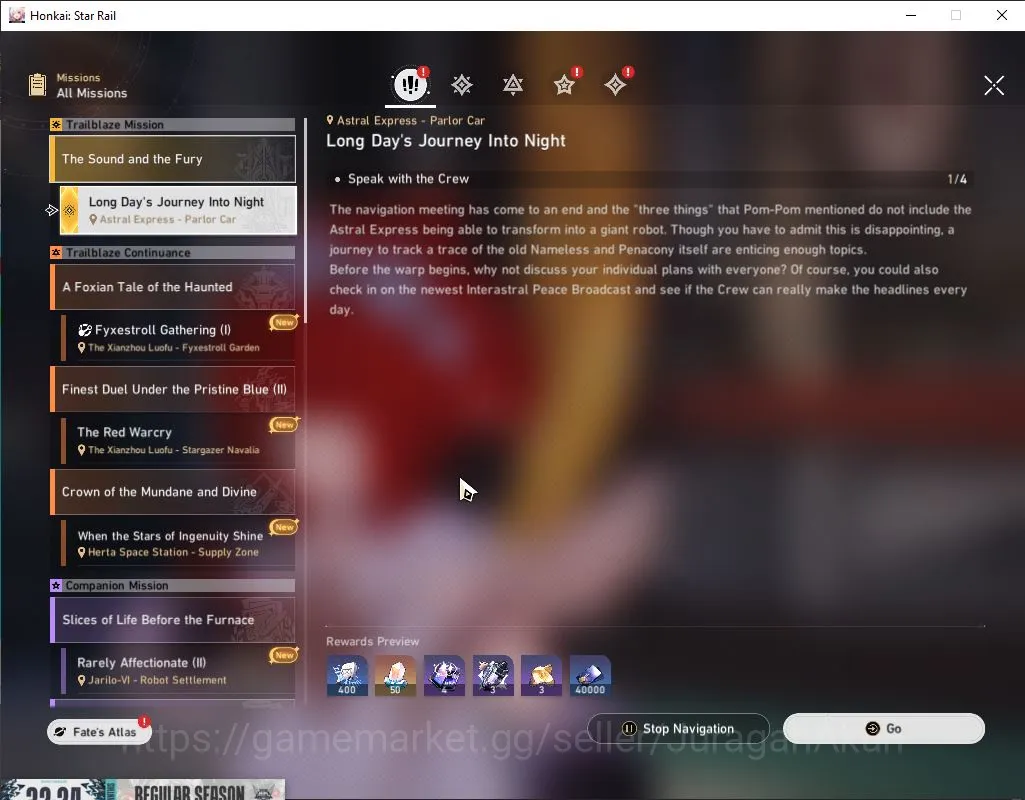Click Stop Navigation button

tap(679, 728)
